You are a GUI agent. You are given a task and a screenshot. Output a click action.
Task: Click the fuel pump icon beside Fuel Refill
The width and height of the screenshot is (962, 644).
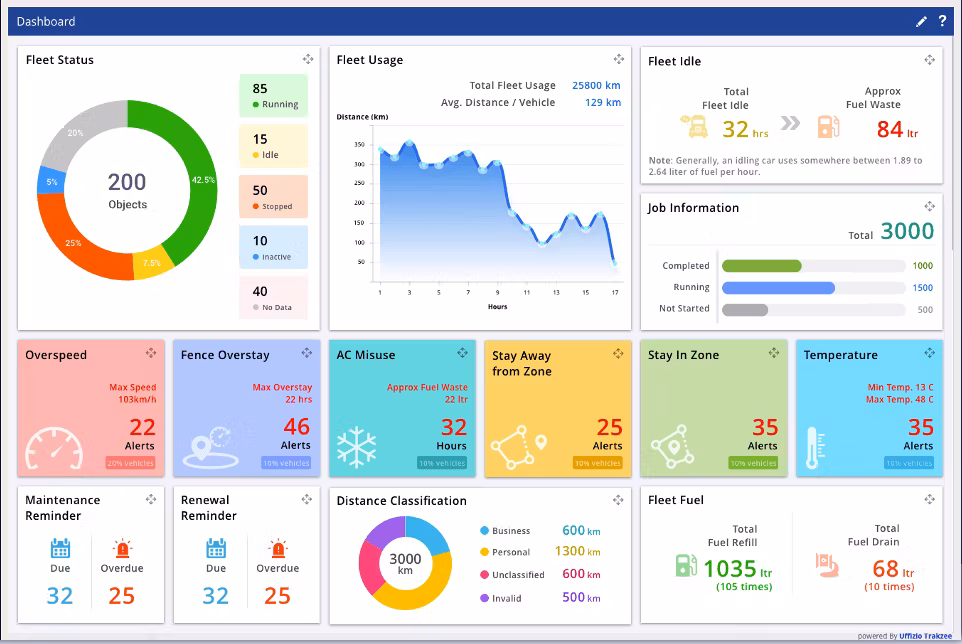coord(686,565)
